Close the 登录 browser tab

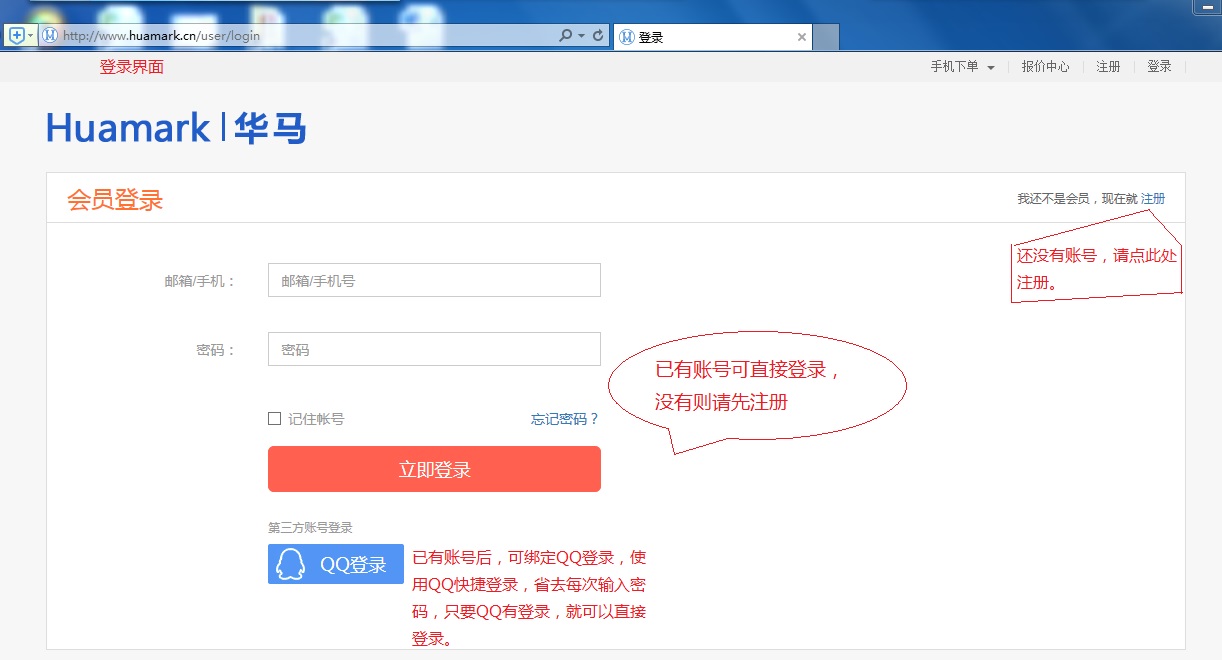pos(801,37)
